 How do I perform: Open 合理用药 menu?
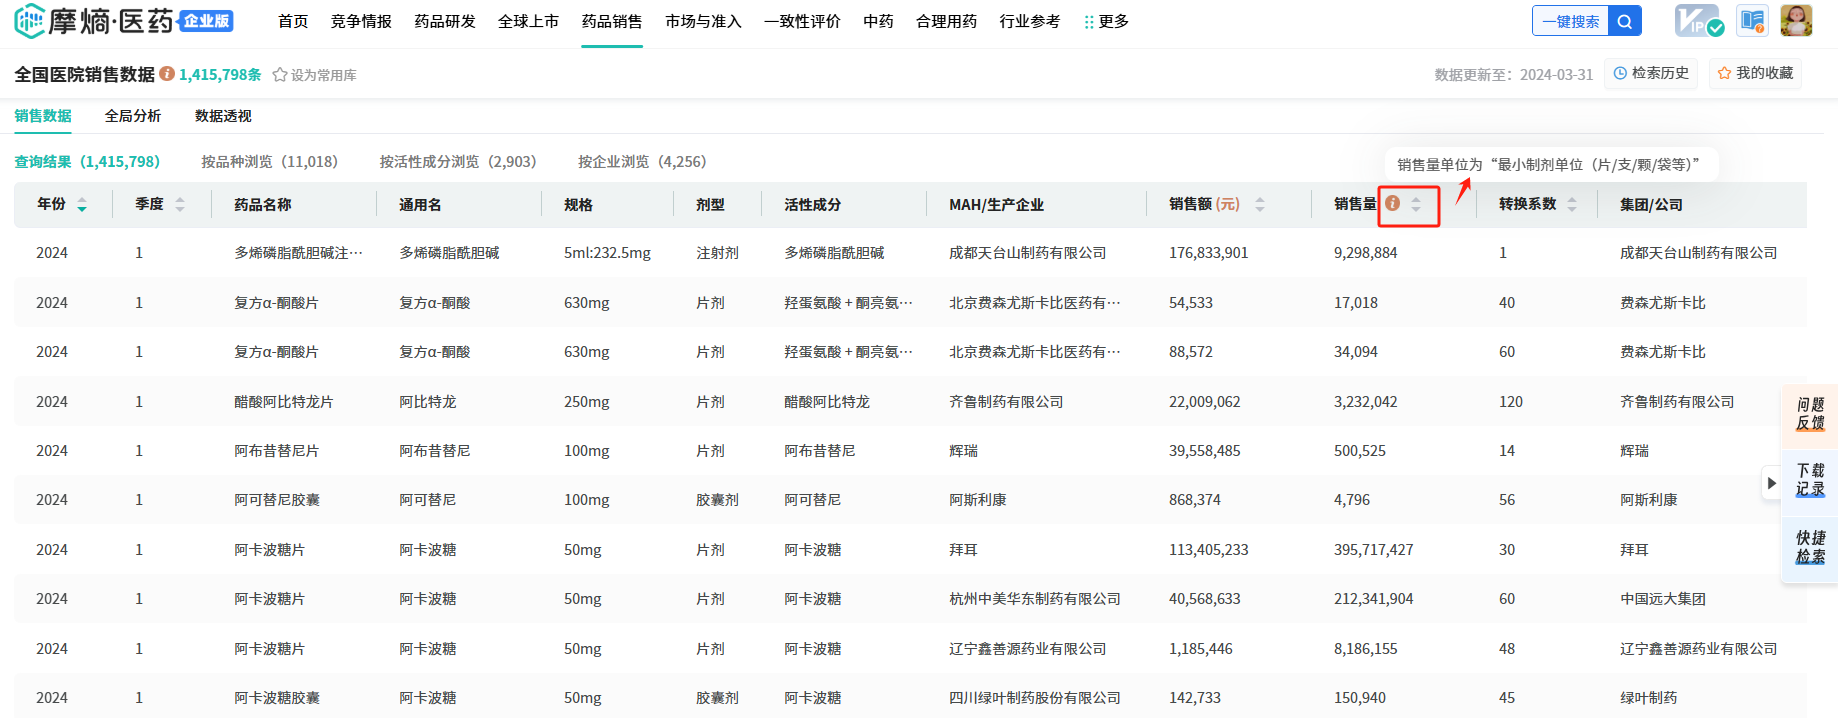[x=946, y=22]
